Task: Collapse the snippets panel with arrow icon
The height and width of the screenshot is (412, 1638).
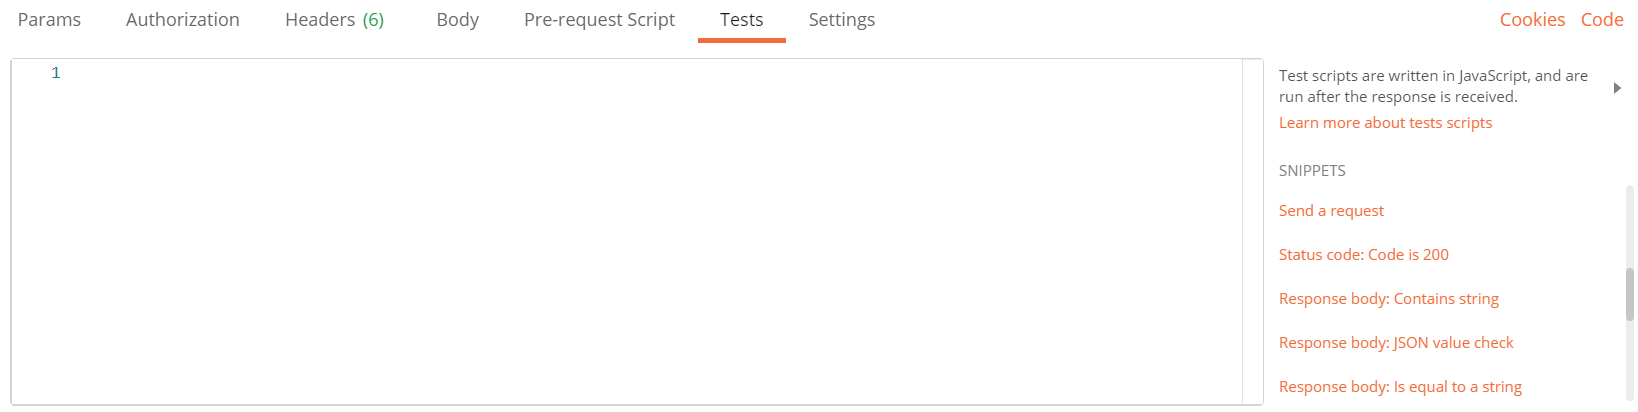Action: (x=1617, y=88)
